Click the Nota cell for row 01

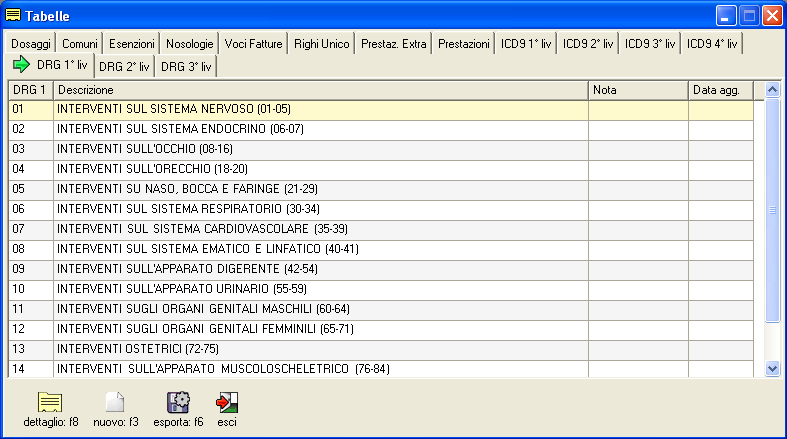coord(637,109)
